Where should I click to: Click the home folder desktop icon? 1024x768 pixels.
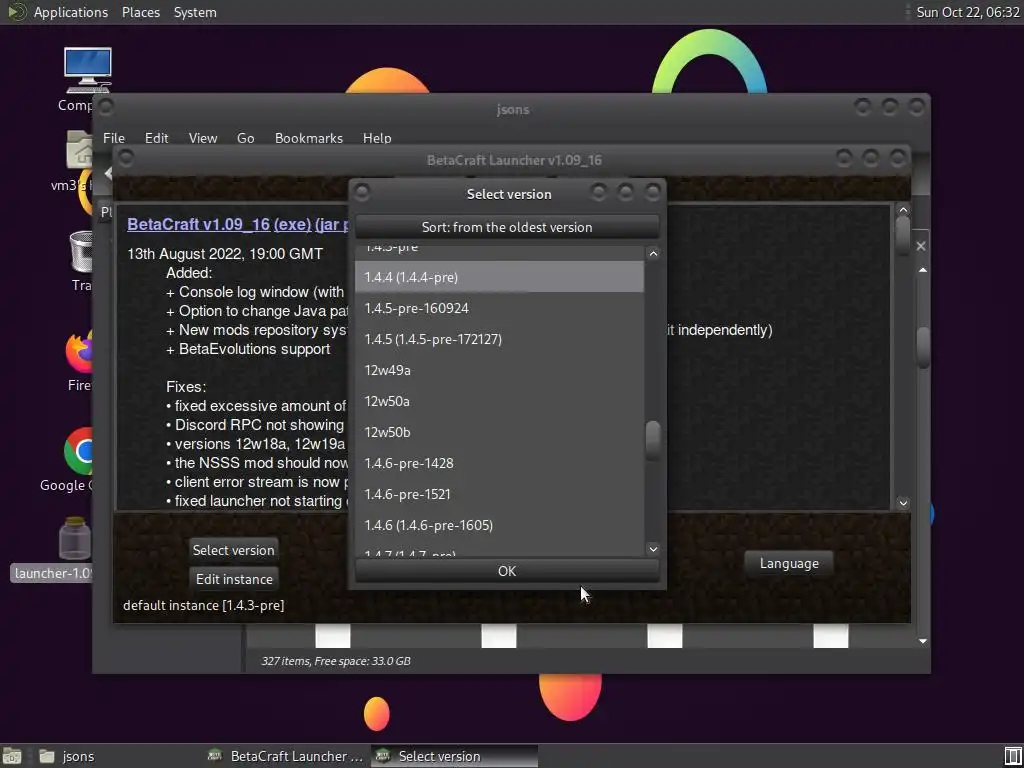coord(79,150)
